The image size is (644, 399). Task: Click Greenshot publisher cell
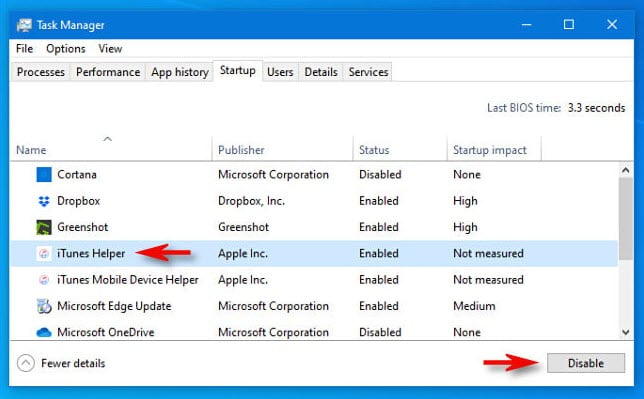(244, 227)
